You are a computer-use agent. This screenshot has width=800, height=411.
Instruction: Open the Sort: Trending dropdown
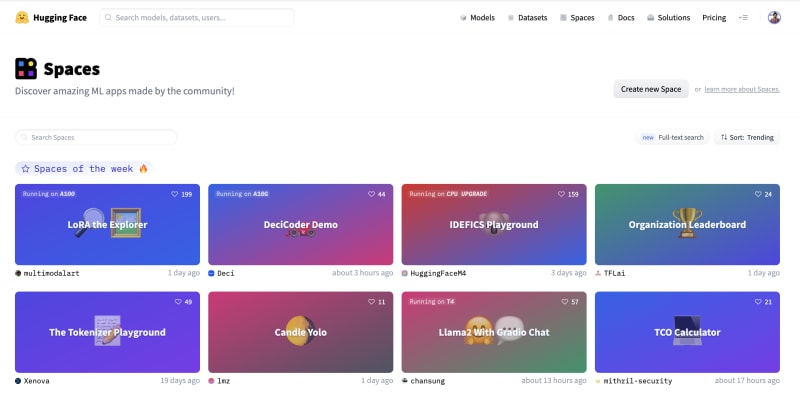pyautogui.click(x=747, y=137)
